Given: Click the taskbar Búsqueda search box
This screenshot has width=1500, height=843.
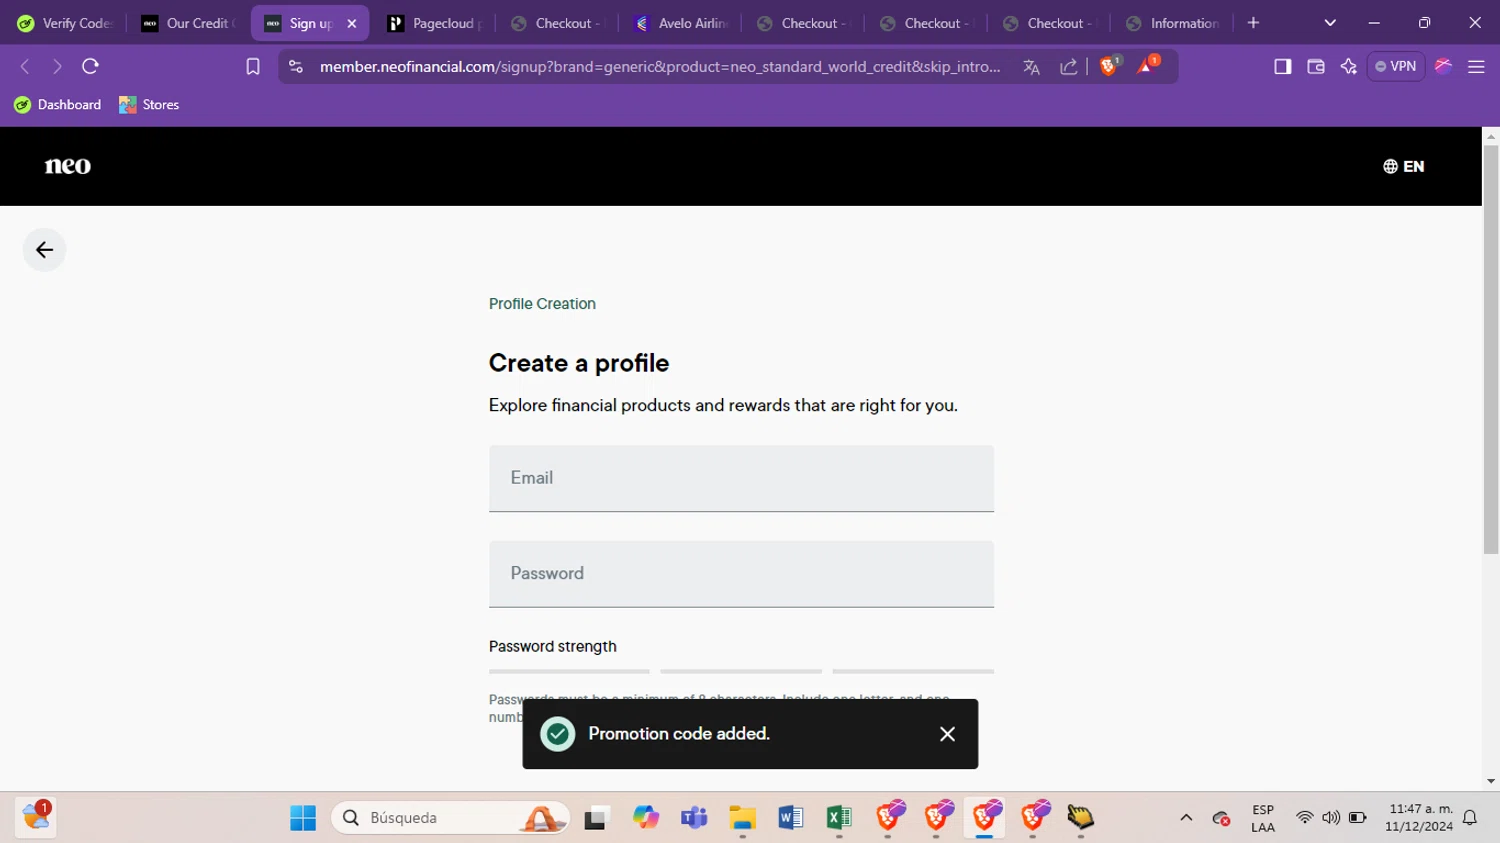Looking at the screenshot, I should tap(451, 818).
